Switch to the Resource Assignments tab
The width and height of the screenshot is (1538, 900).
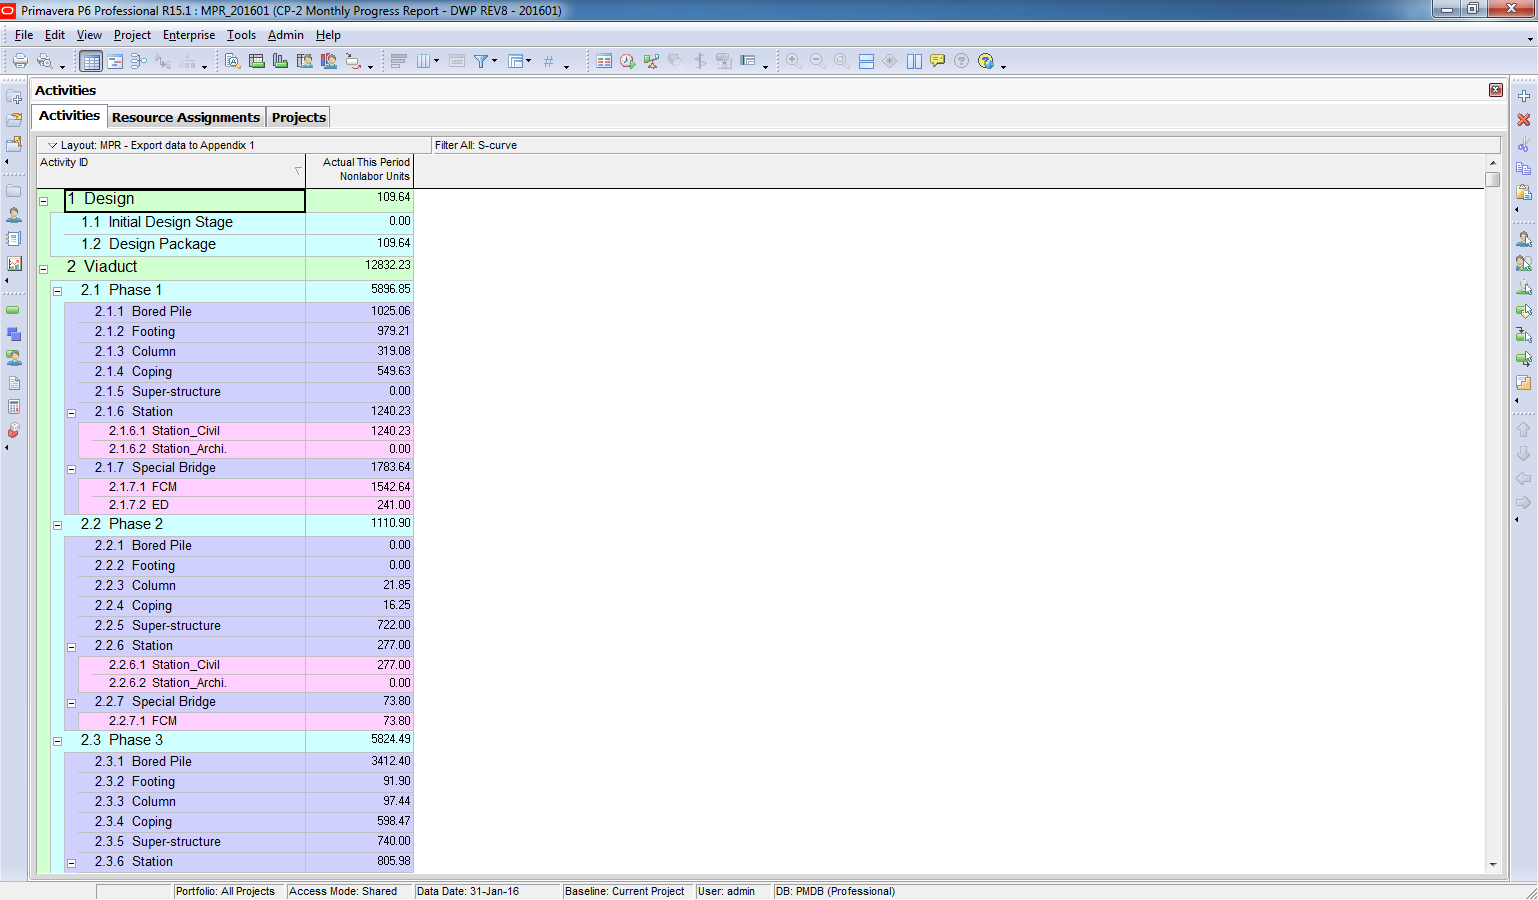tap(186, 117)
